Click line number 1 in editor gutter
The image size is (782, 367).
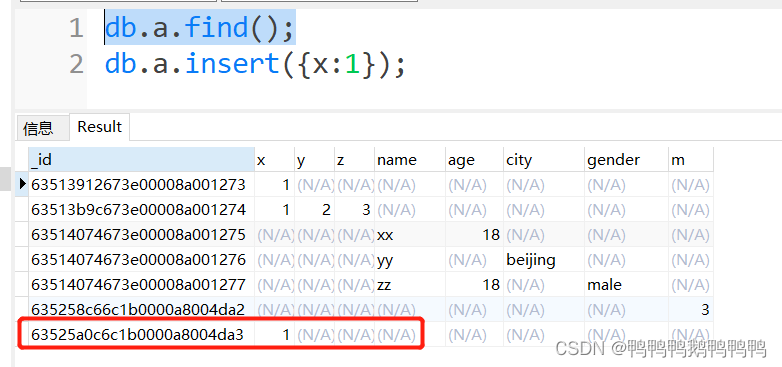point(76,28)
